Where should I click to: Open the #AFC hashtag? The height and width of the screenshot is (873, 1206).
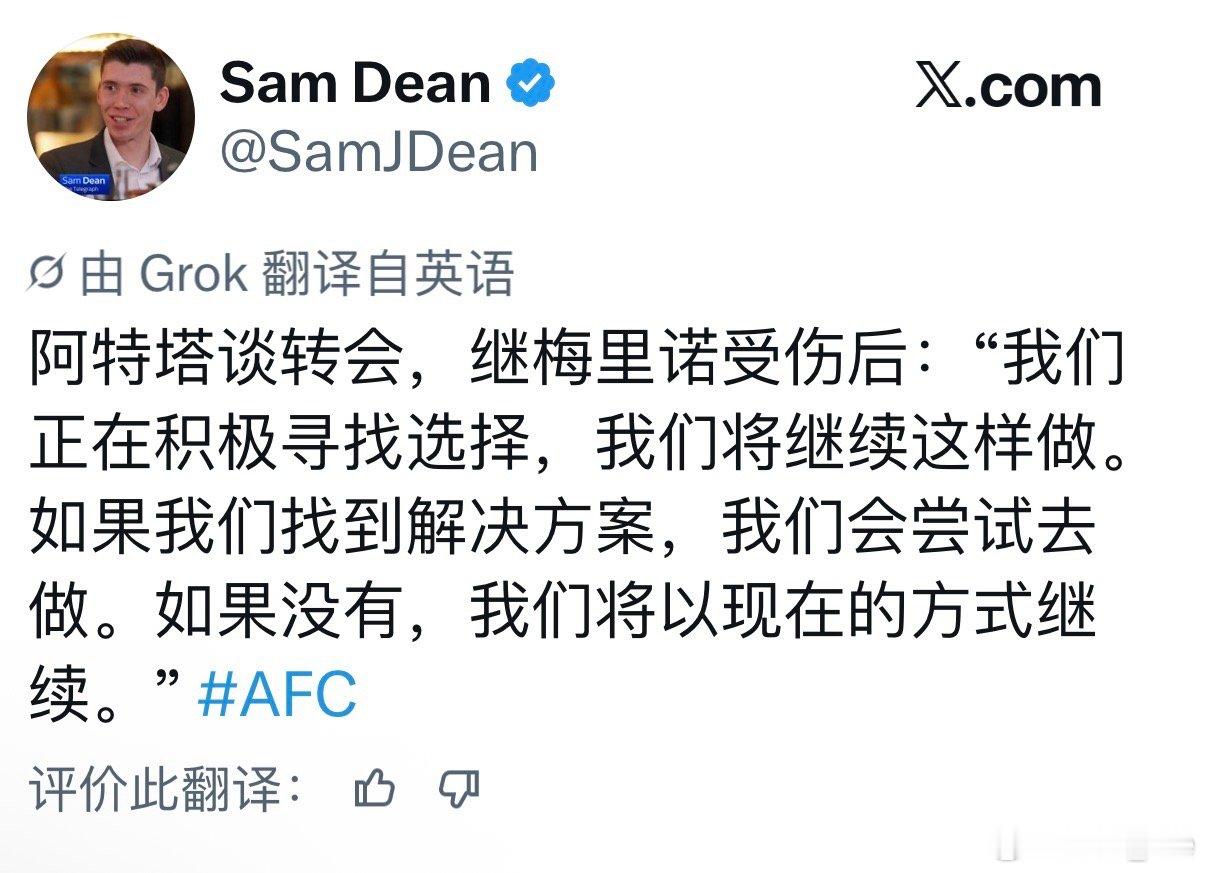coord(277,693)
